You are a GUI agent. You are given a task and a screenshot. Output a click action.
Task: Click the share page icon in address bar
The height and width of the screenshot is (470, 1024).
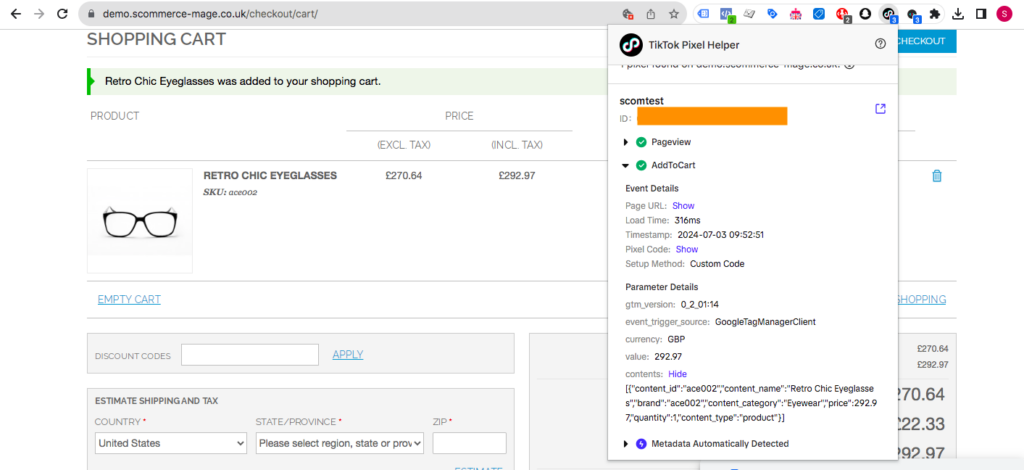651,14
